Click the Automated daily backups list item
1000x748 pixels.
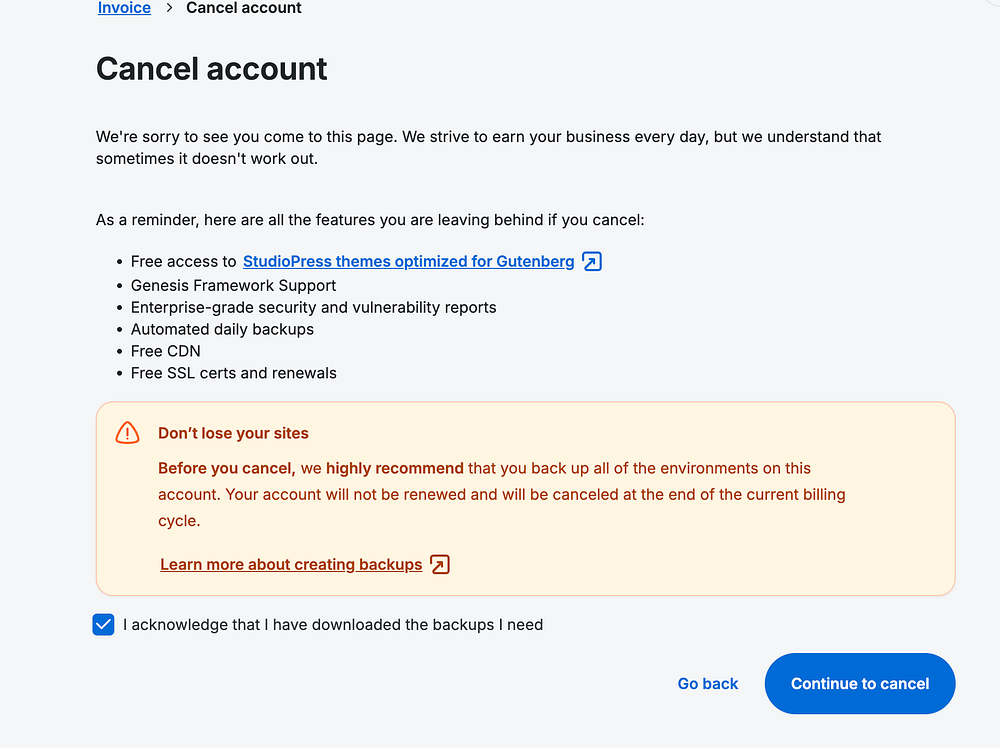click(222, 329)
